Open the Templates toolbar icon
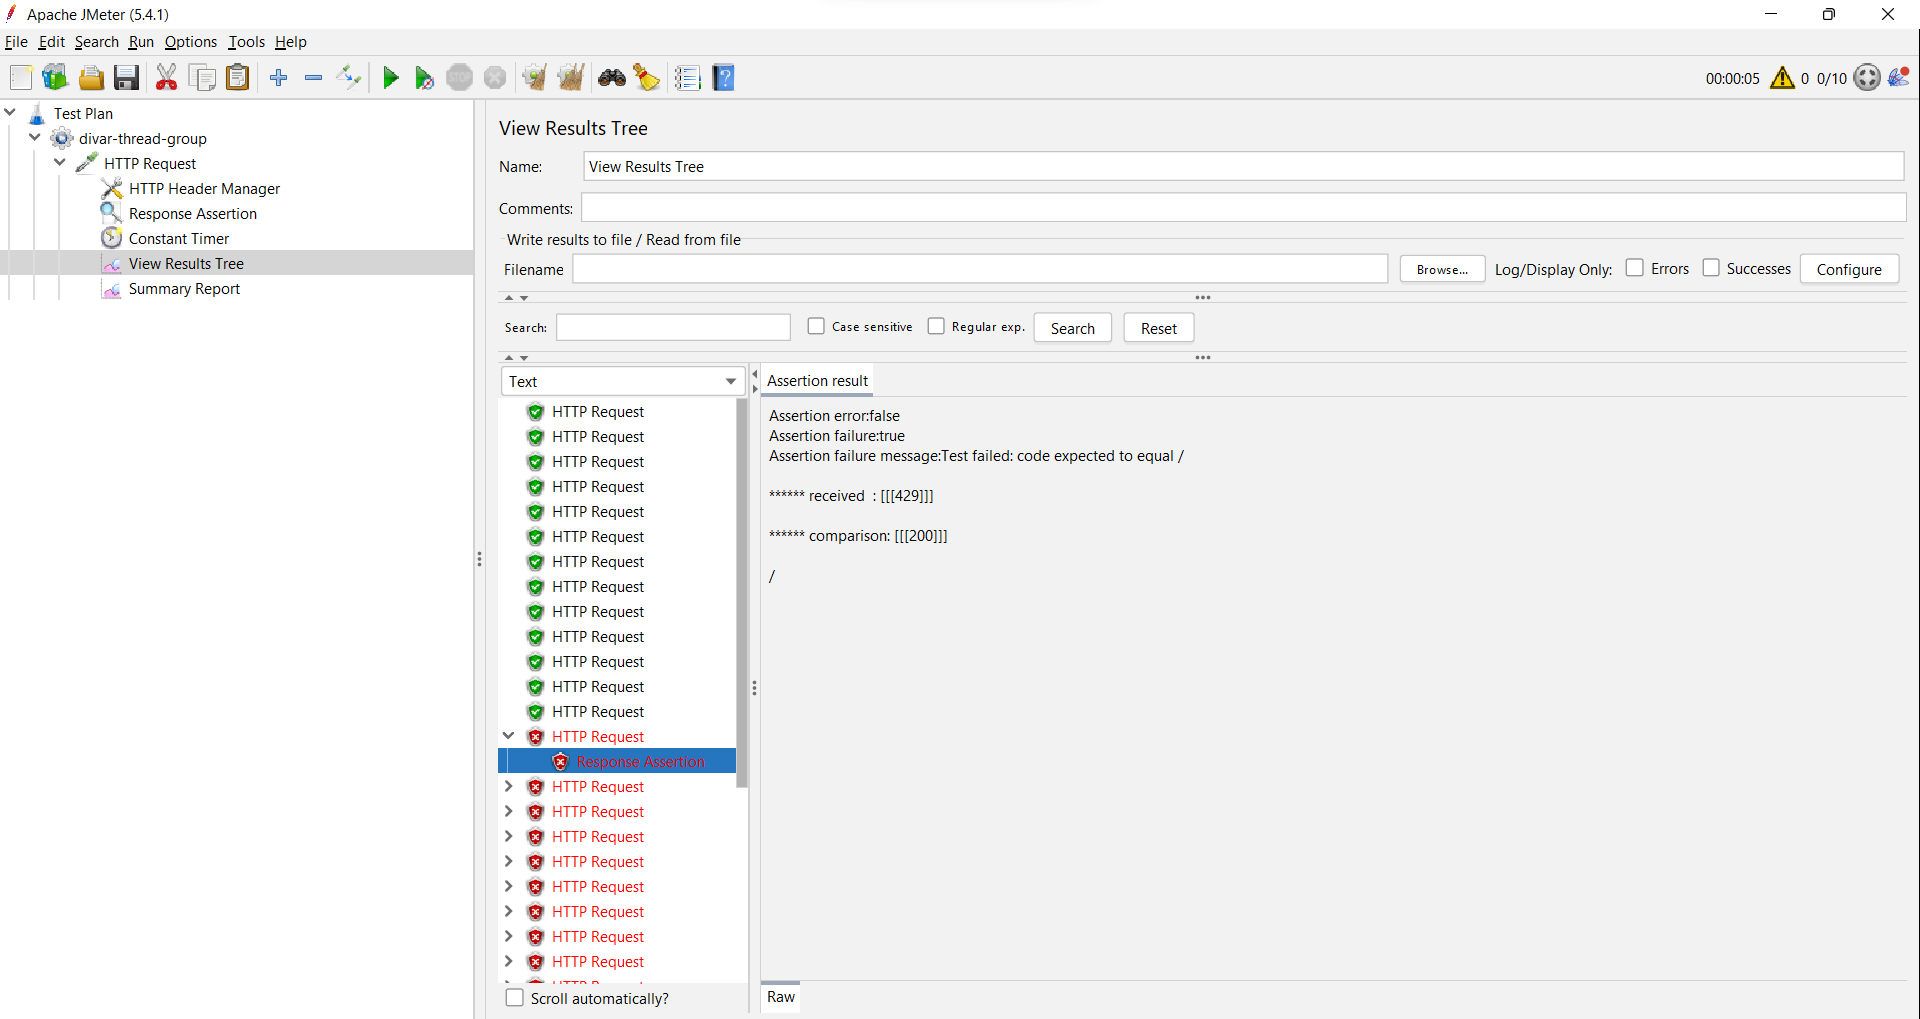The width and height of the screenshot is (1920, 1019). (55, 78)
